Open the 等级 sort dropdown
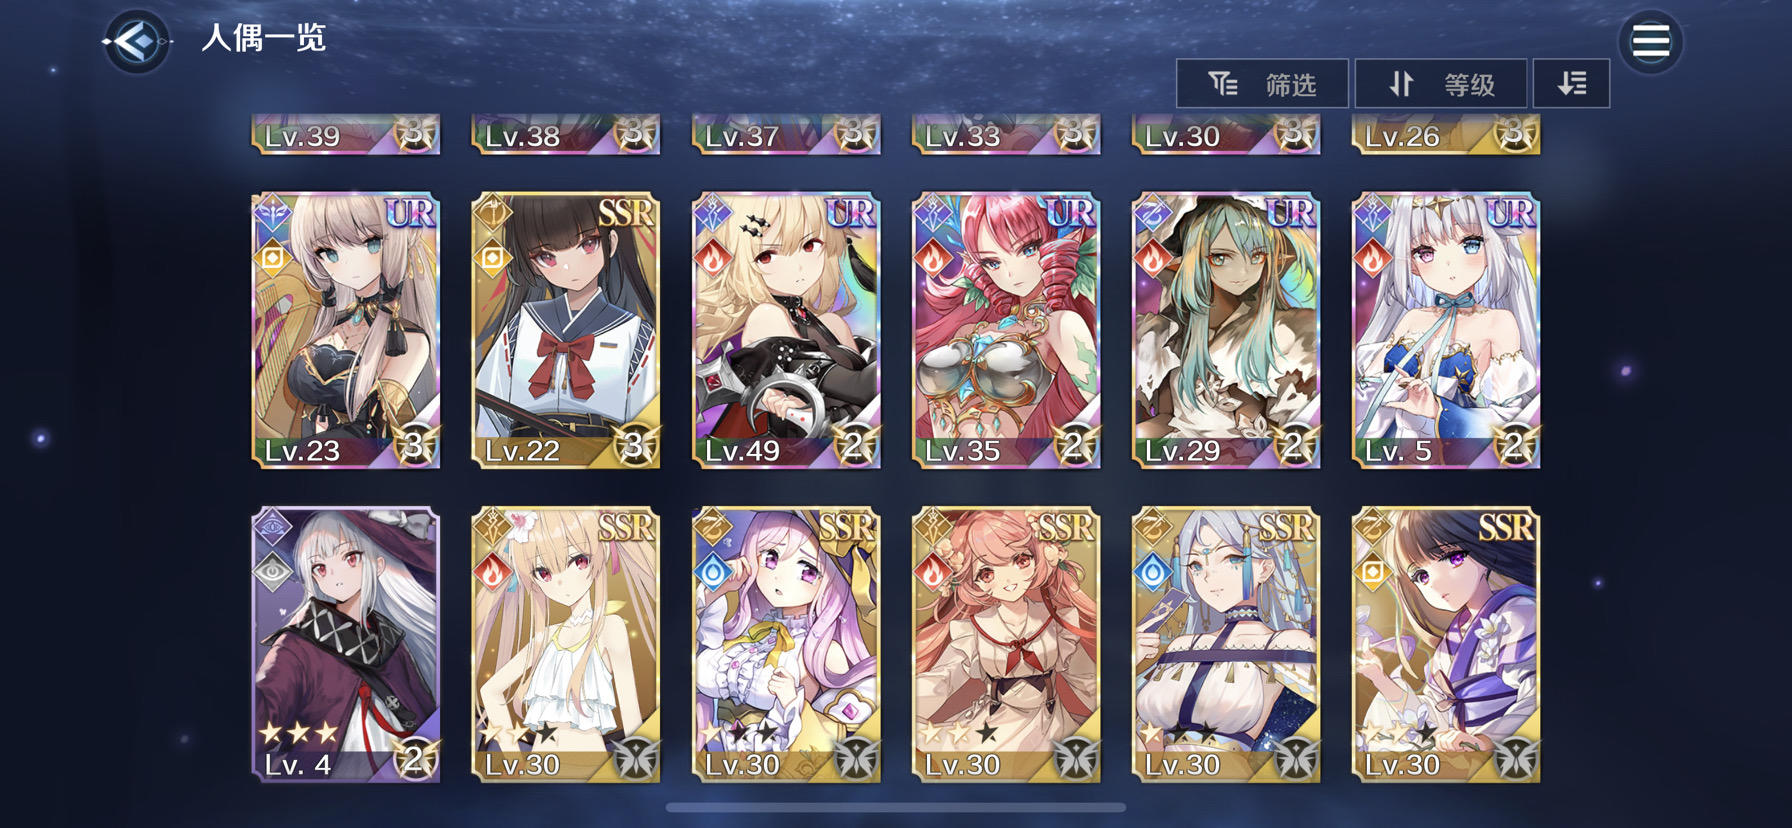1792x828 pixels. pos(1440,84)
